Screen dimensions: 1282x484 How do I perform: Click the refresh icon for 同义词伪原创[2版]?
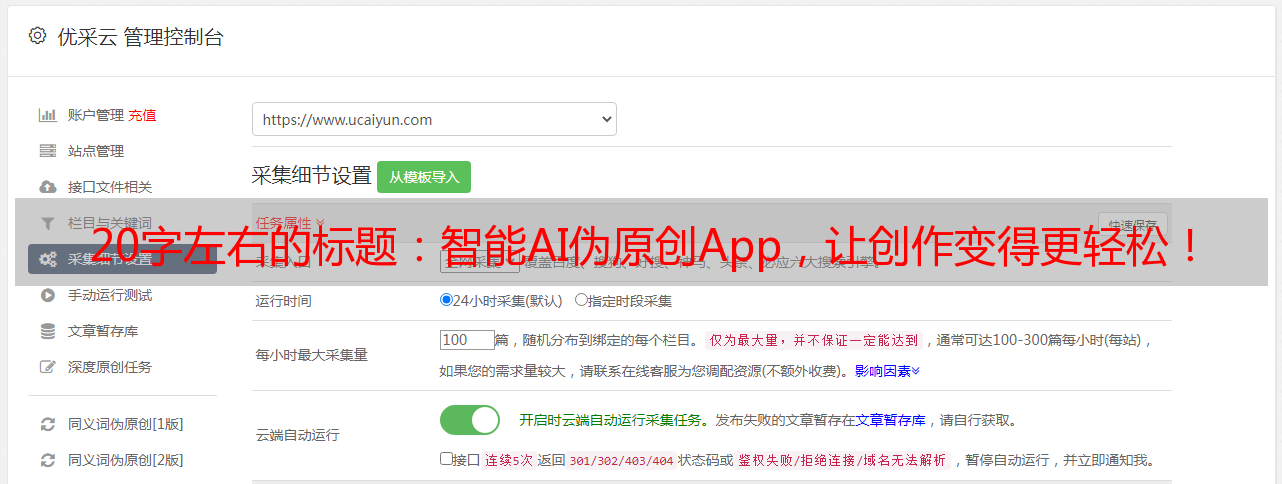[47, 460]
